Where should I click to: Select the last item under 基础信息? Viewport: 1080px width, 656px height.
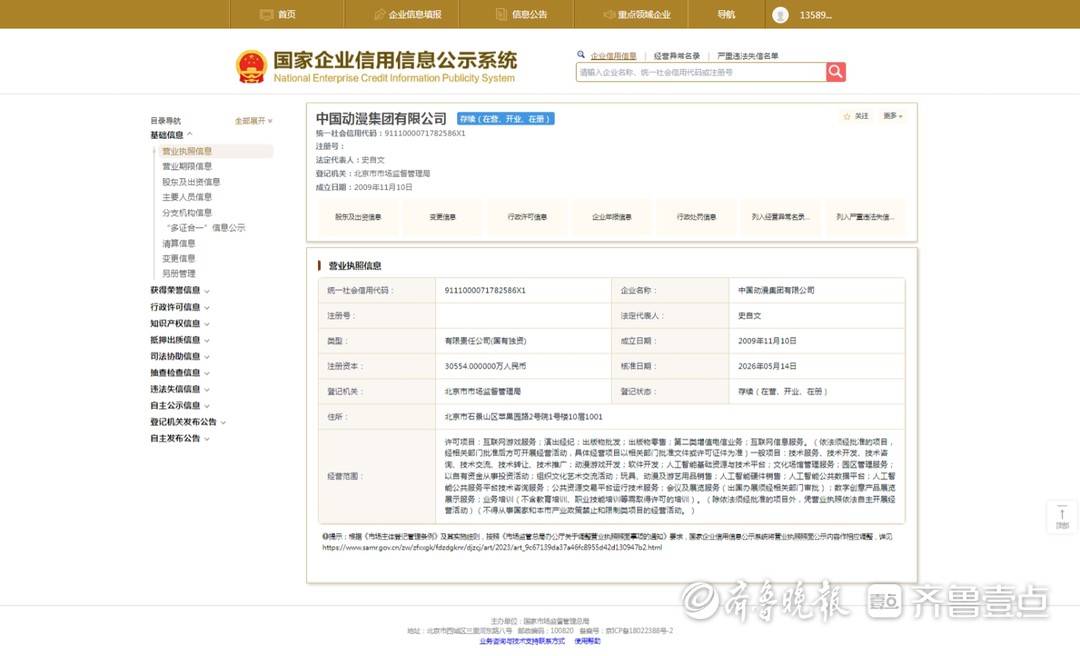178,274
